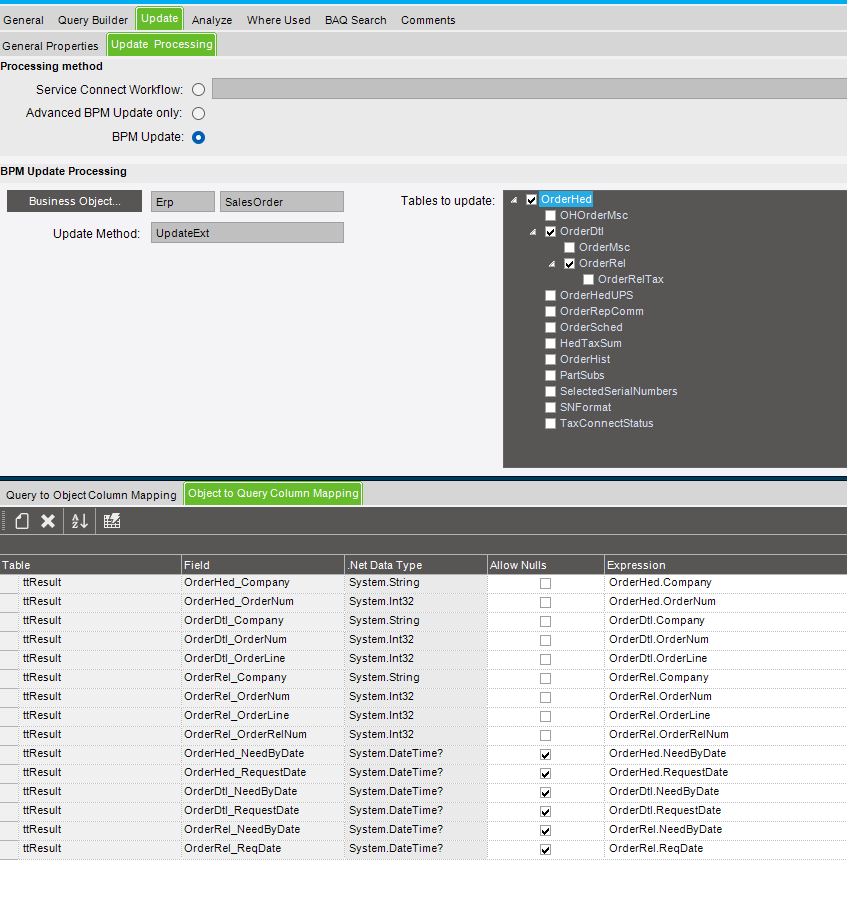Viewport: 847px width, 904px height.
Task: Toggle Allow Nulls for OrderRel_OrderRelNum row
Action: click(545, 736)
